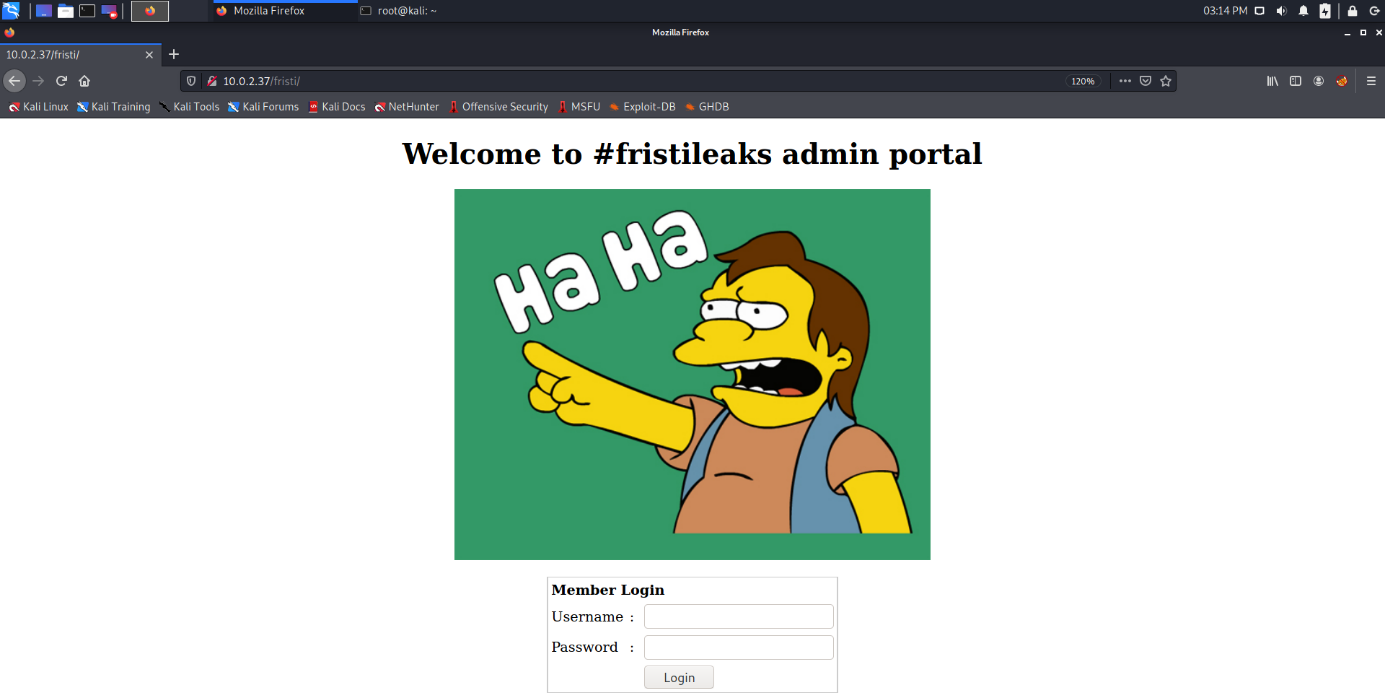The image size is (1385, 698).
Task: Bookmark this page with the star icon
Action: pos(1165,81)
